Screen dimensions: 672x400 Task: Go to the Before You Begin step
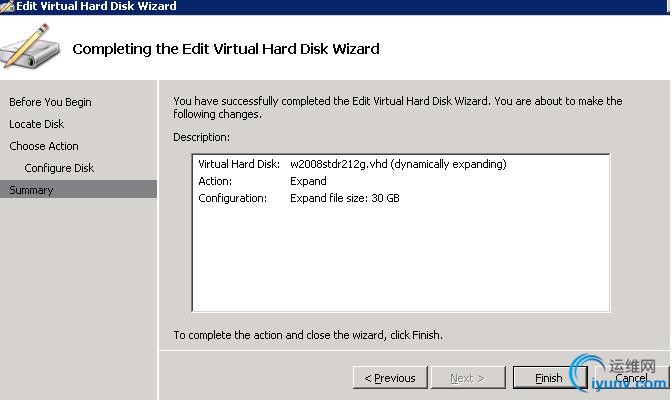tap(50, 102)
